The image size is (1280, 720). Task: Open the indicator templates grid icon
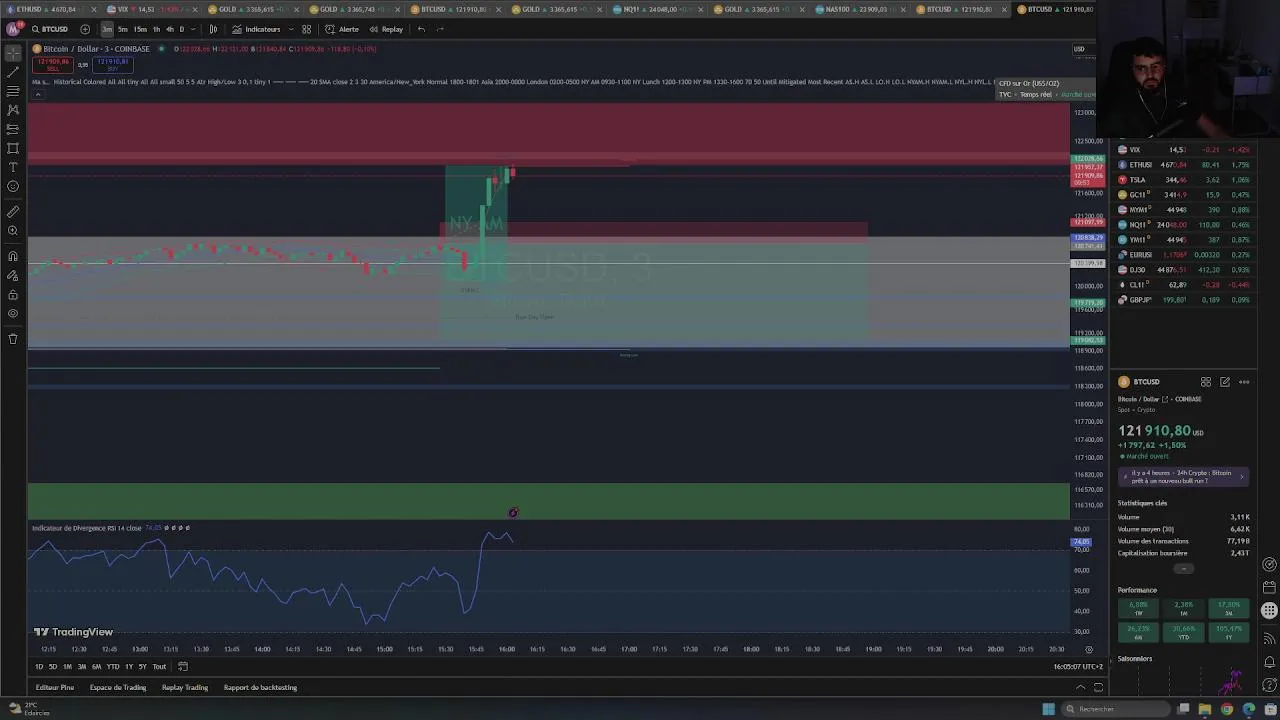pyautogui.click(x=306, y=29)
